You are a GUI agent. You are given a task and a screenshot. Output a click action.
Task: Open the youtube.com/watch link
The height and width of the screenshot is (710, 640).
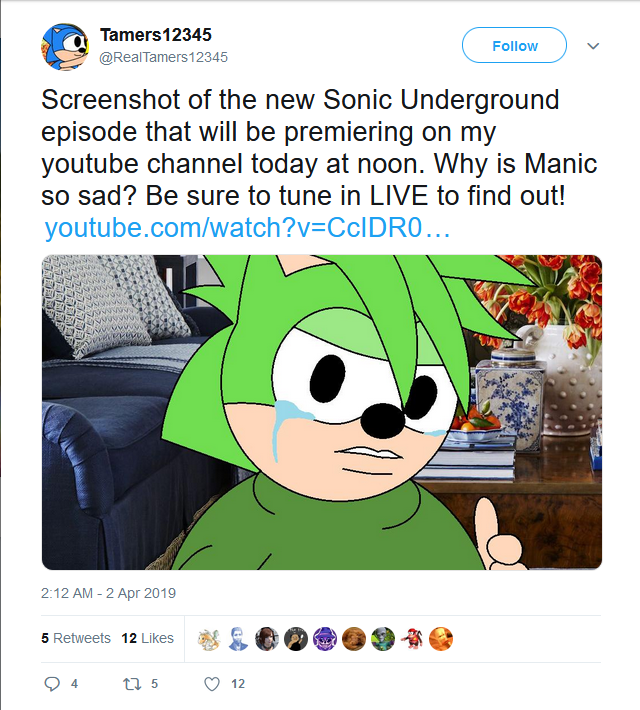pyautogui.click(x=248, y=227)
